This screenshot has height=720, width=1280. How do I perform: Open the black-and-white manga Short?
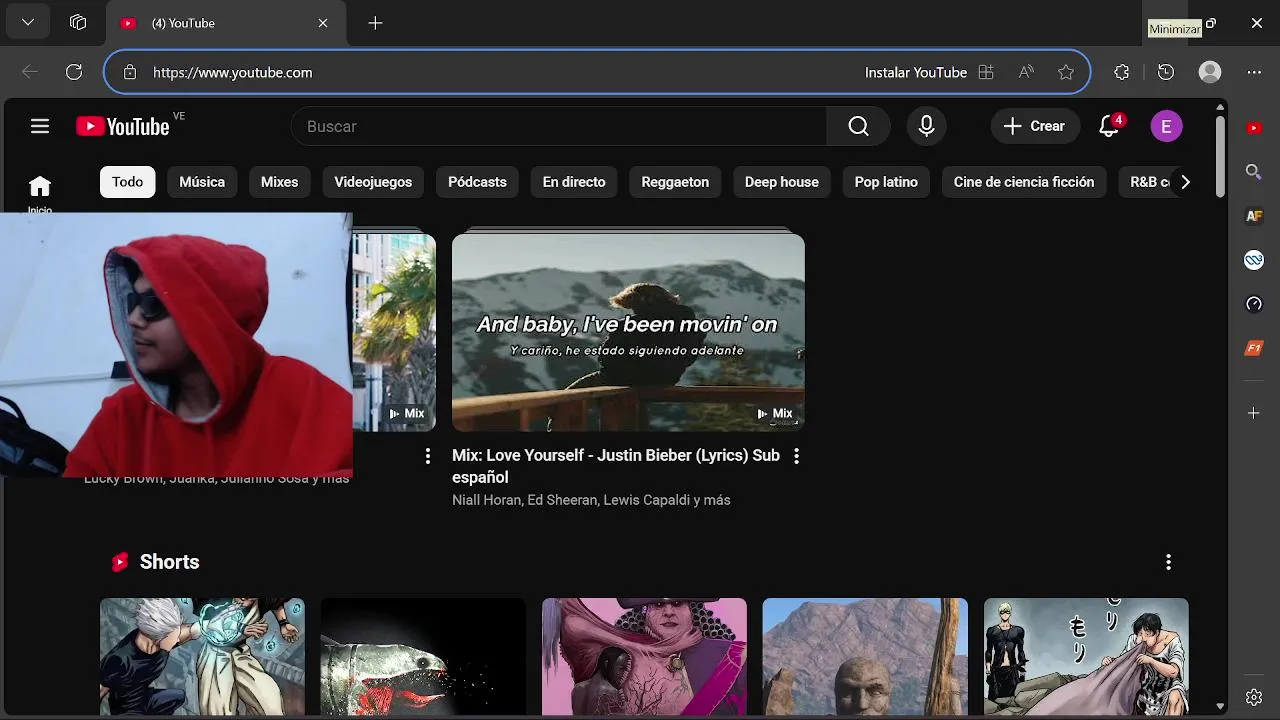pyautogui.click(x=1086, y=657)
